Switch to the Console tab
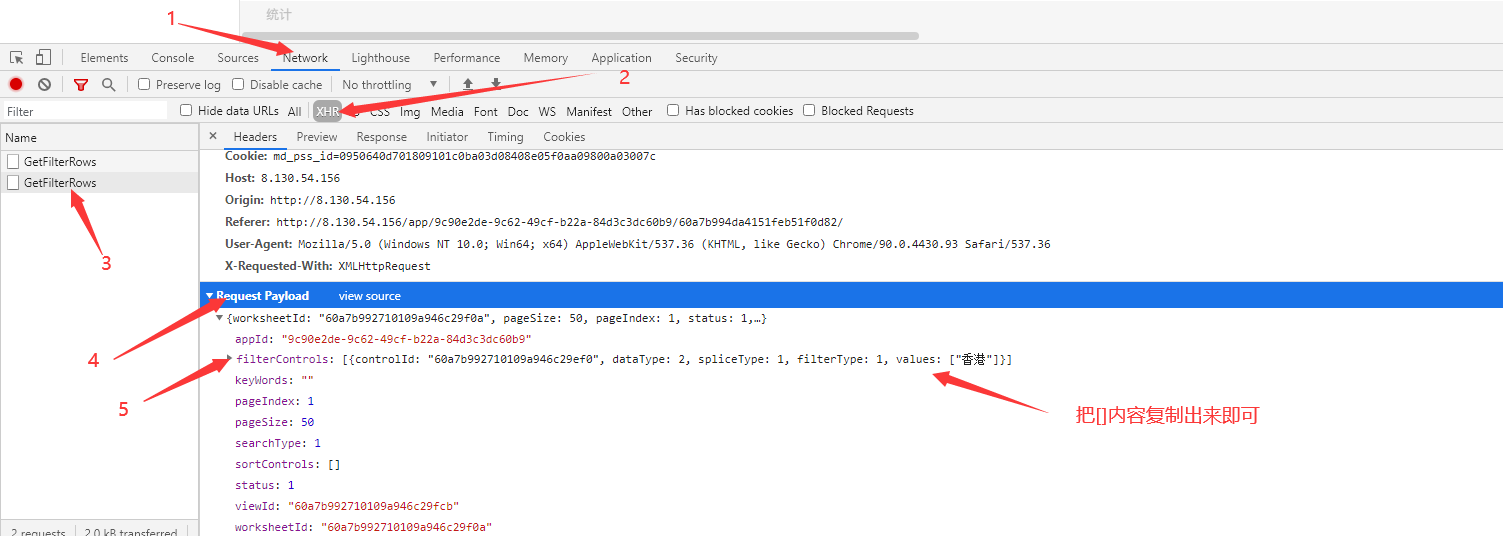This screenshot has width=1503, height=536. [x=173, y=58]
